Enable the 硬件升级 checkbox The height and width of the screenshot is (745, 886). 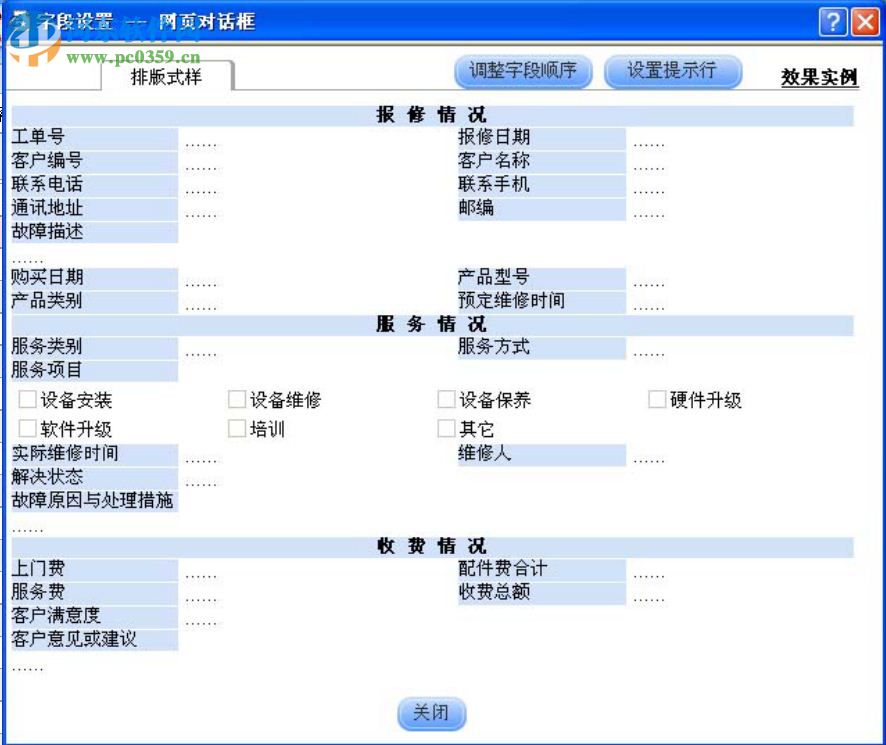pos(655,398)
